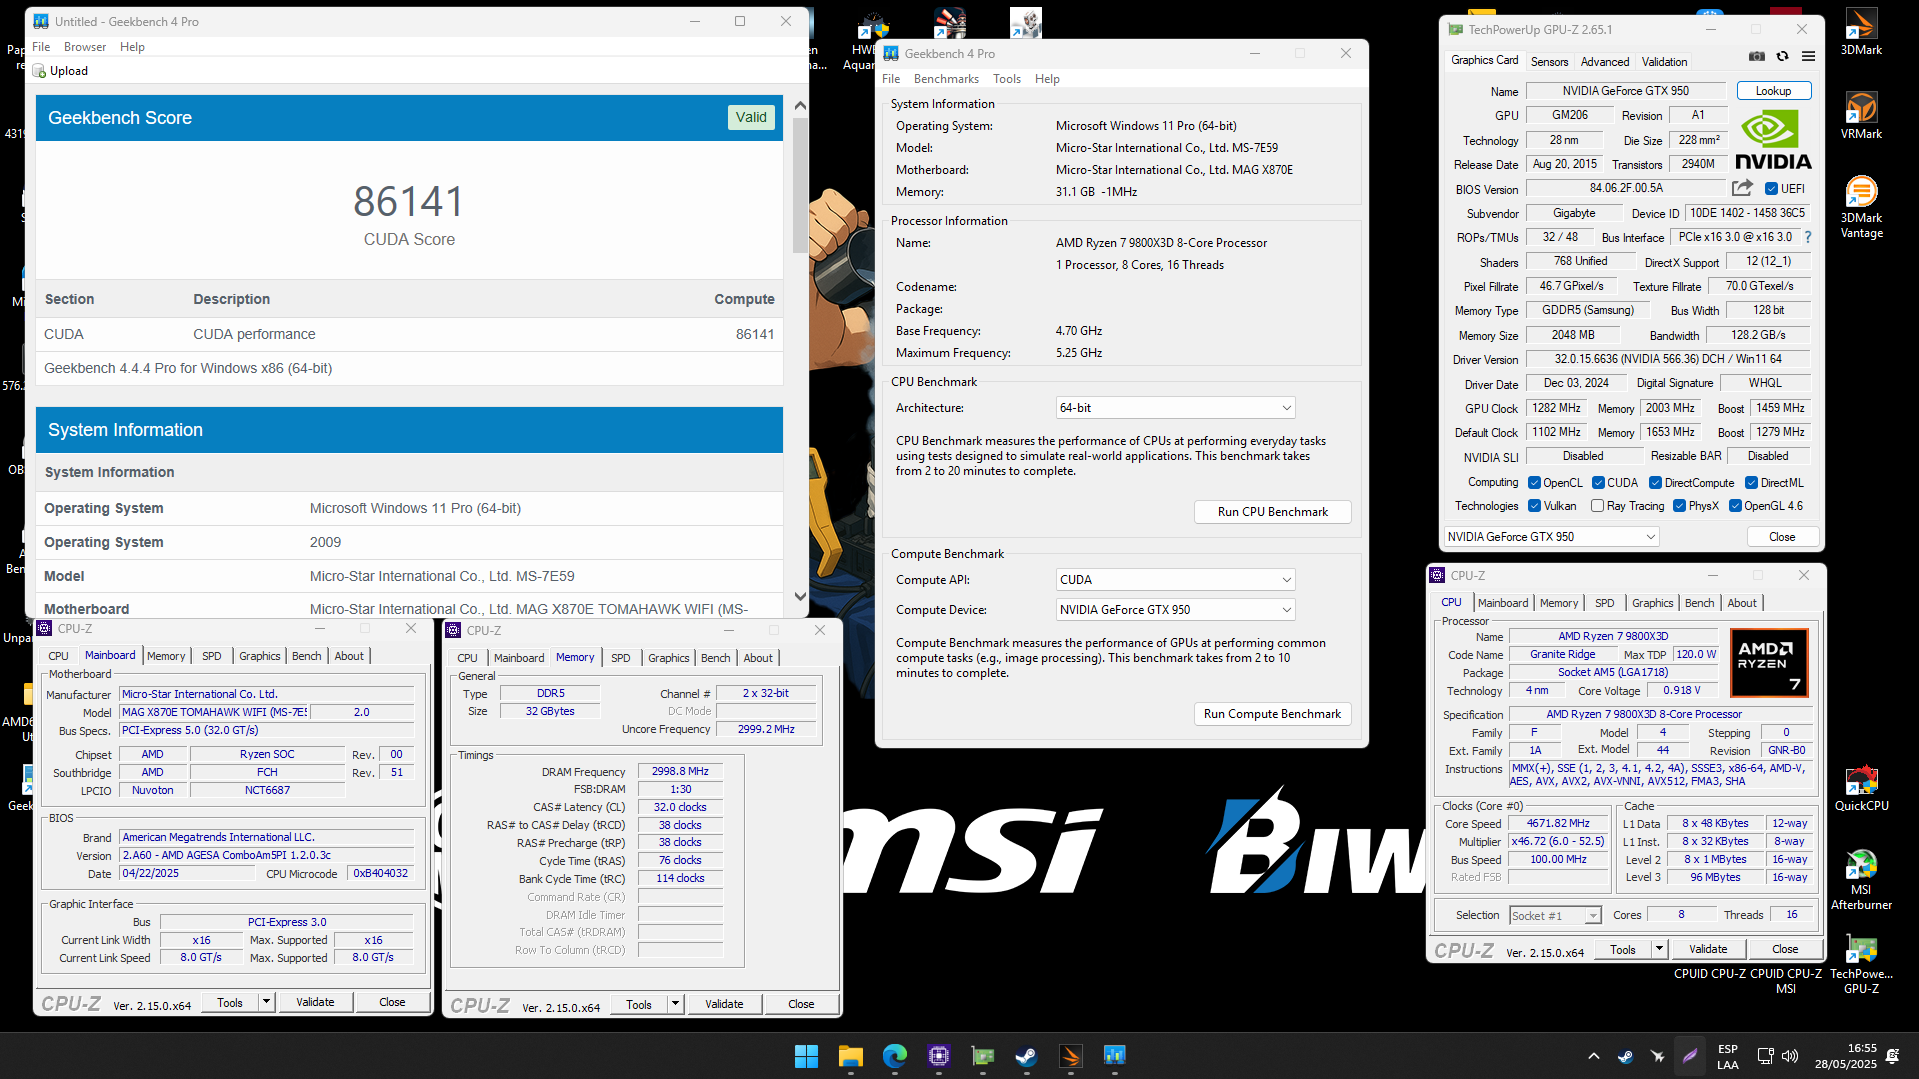Open the Compute API CUDA dropdown
Screen dimensions: 1919x1079
(1175, 580)
